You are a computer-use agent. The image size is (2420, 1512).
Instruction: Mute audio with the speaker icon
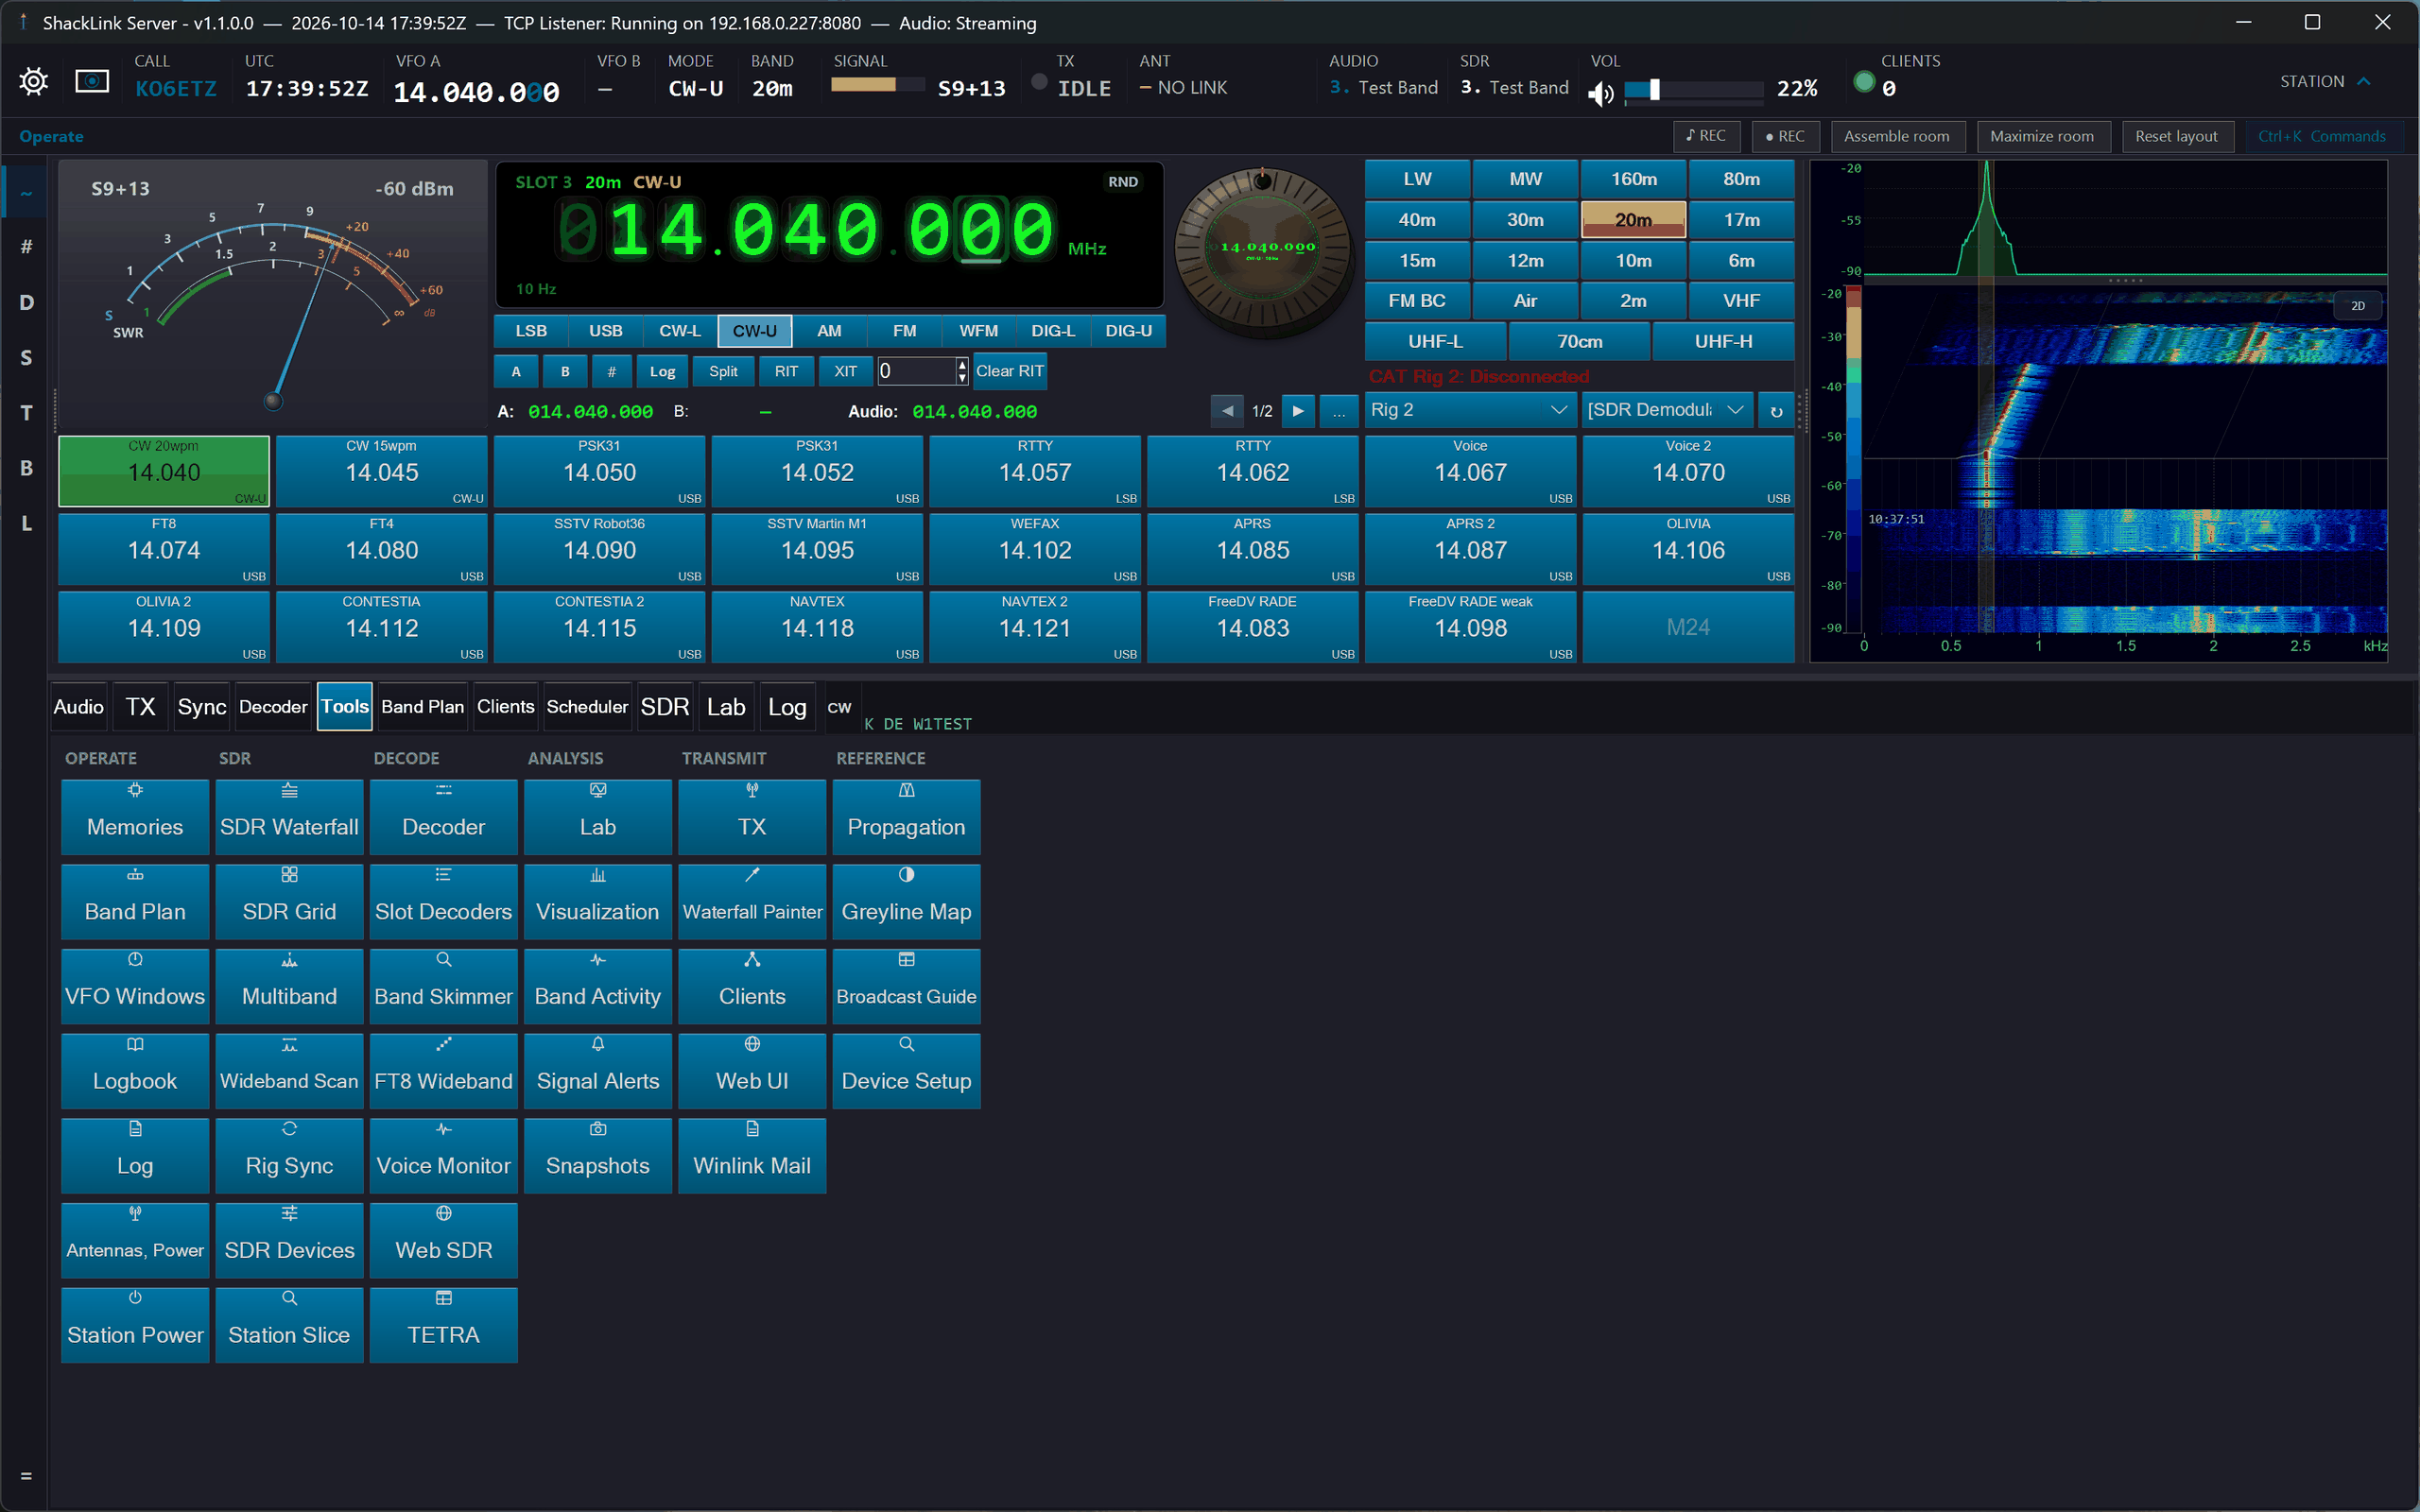1601,92
